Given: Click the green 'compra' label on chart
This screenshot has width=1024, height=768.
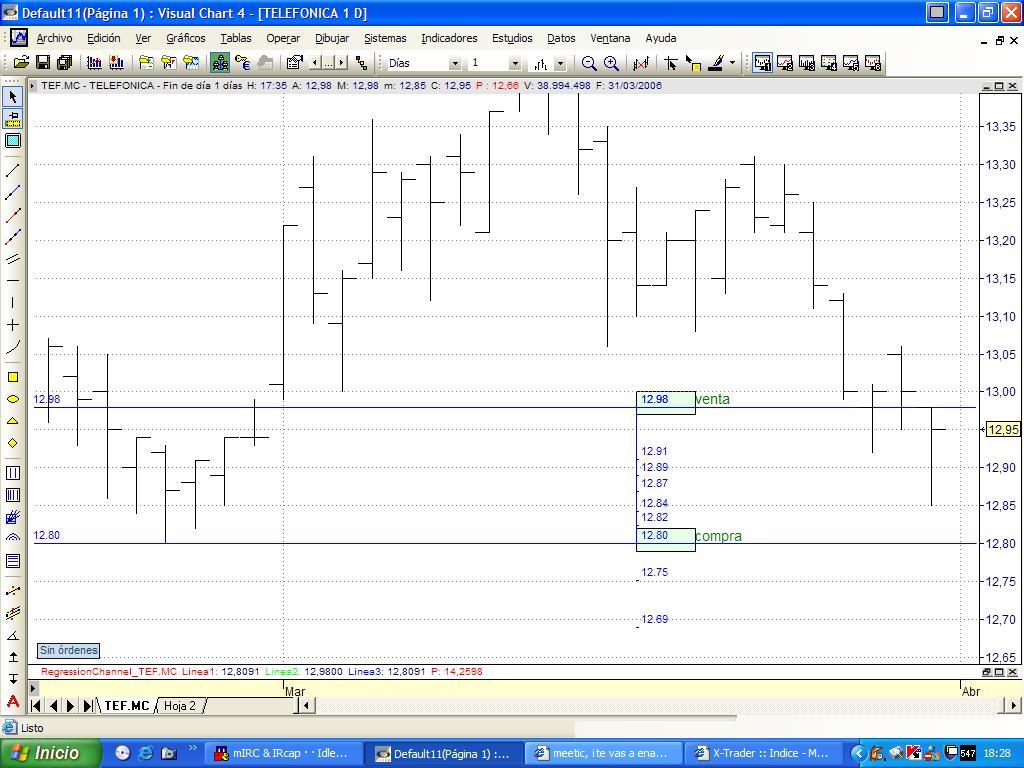Looking at the screenshot, I should (718, 536).
